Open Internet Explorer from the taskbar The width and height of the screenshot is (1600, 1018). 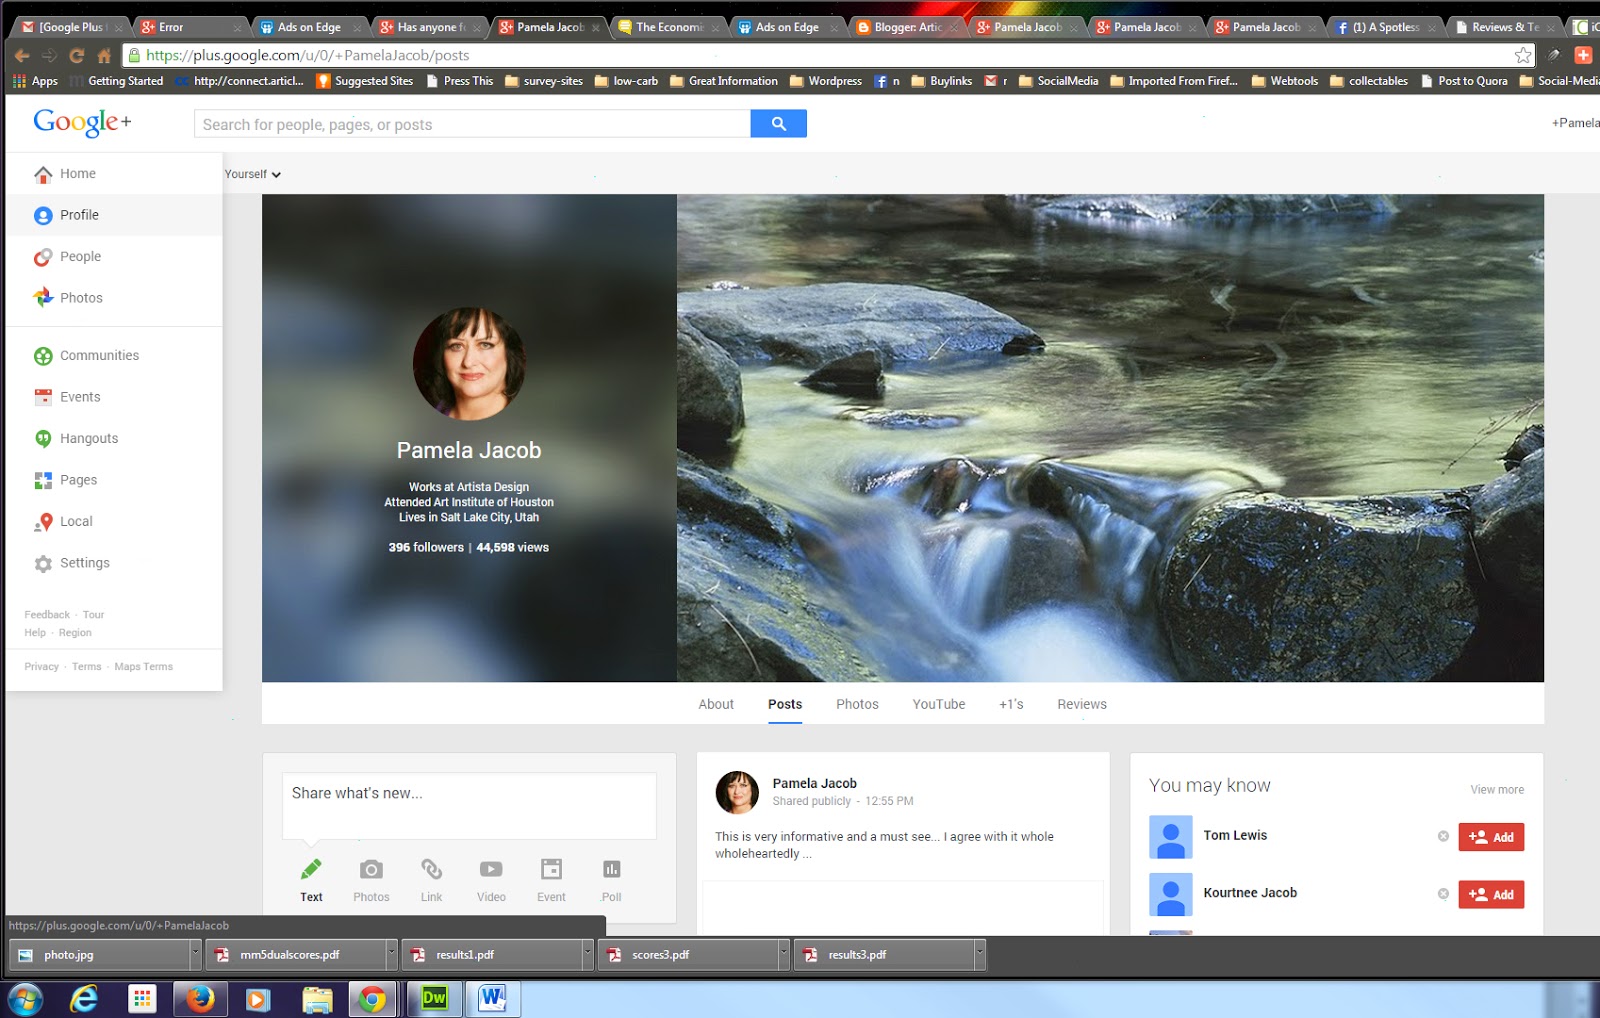click(84, 999)
